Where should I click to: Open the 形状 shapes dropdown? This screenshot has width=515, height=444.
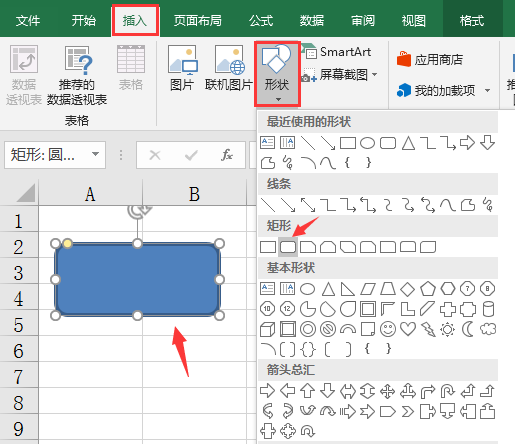point(277,74)
